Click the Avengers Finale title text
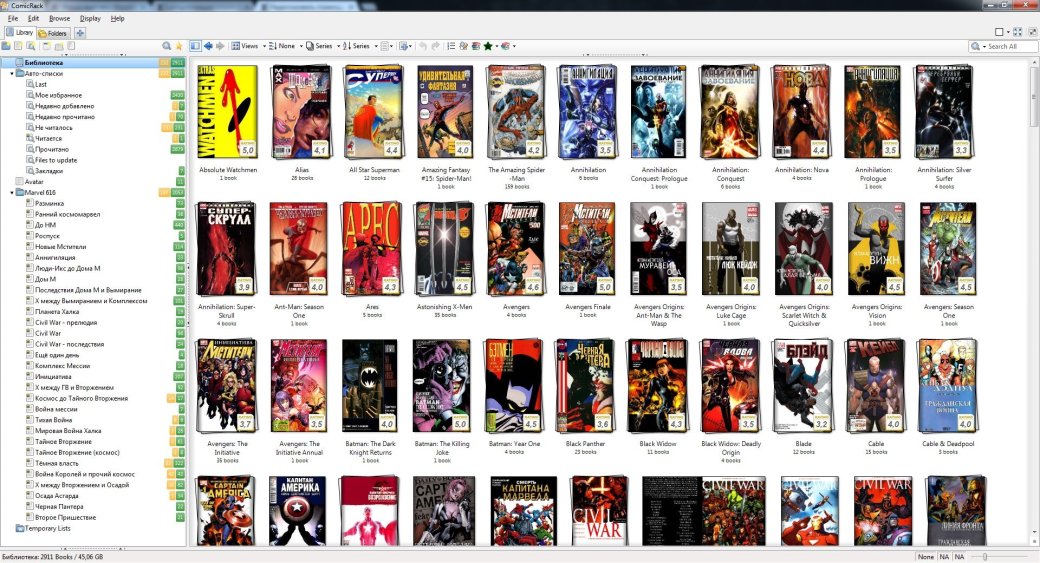The height and width of the screenshot is (563, 1040). [x=588, y=307]
